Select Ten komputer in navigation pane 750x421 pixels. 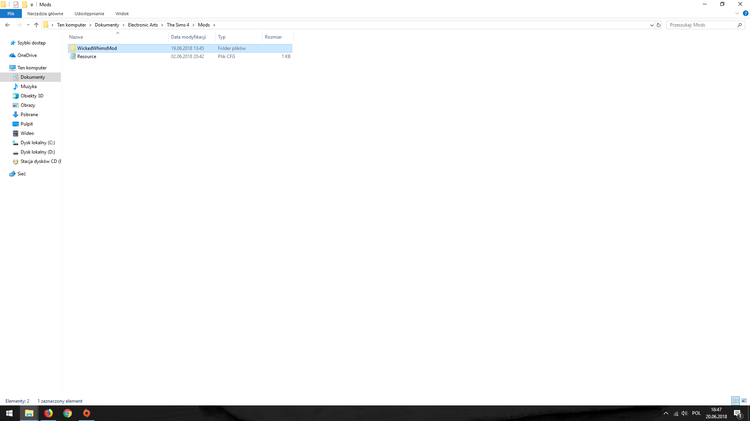(32, 68)
